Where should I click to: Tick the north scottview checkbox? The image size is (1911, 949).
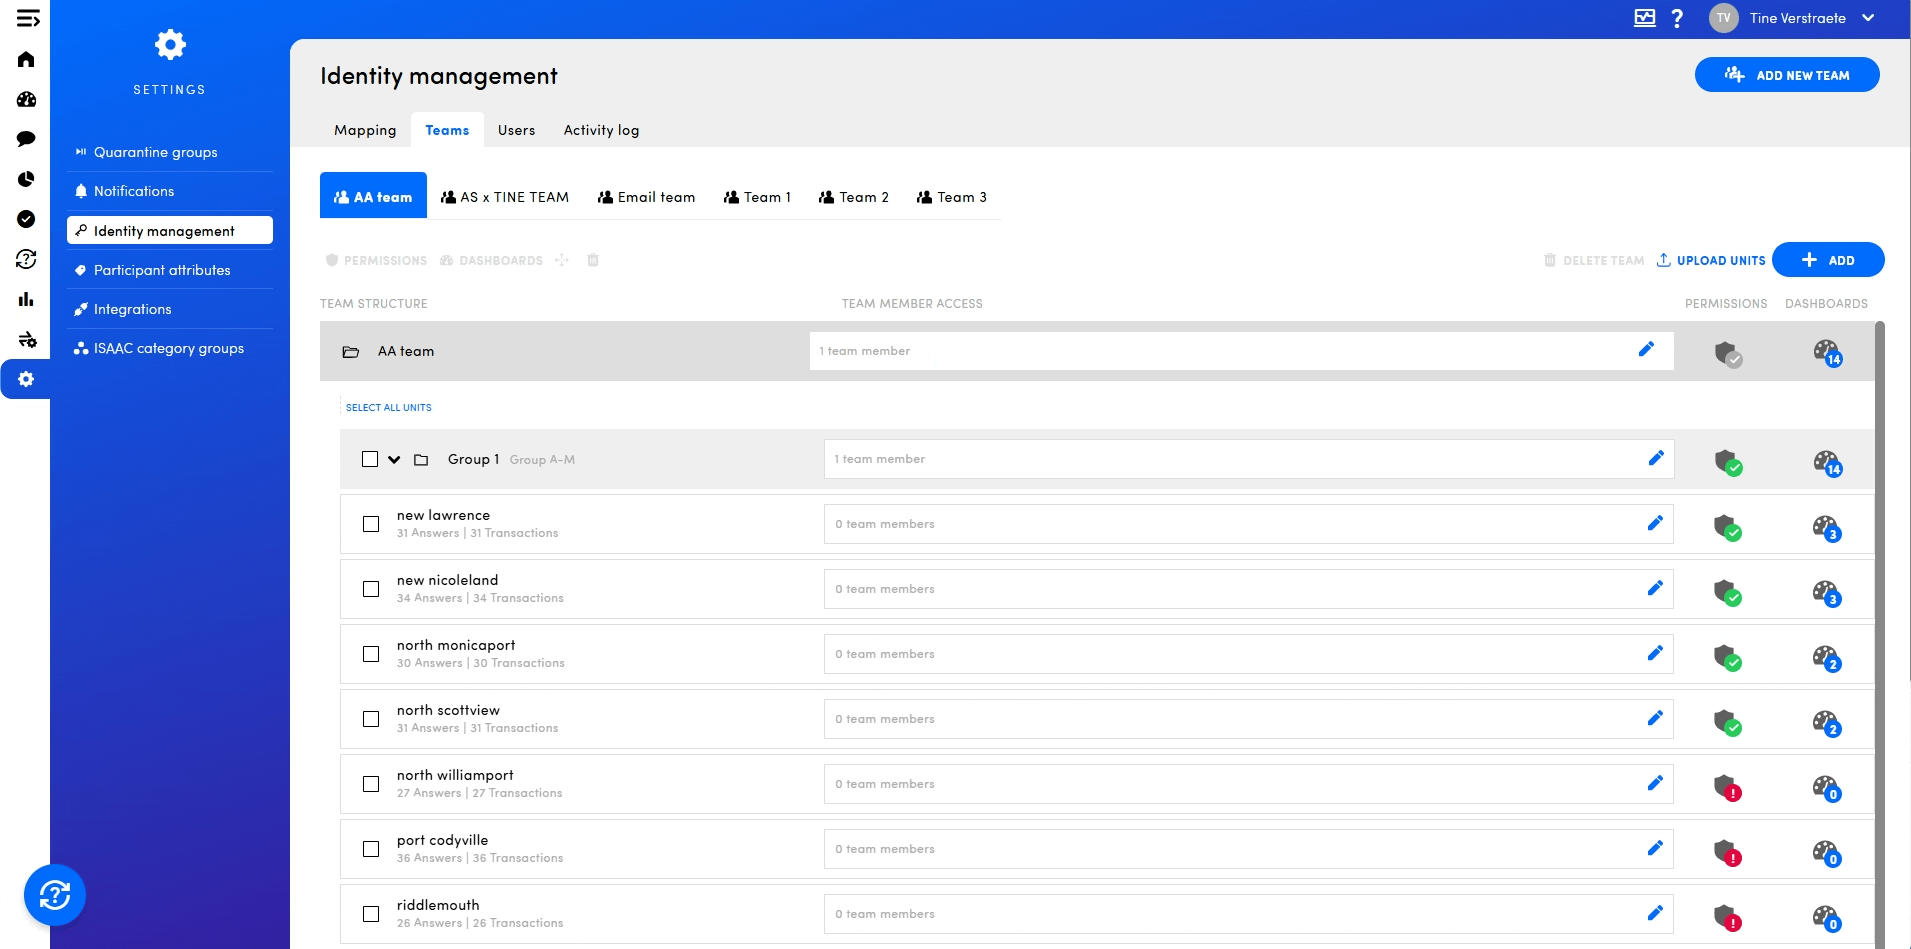(x=371, y=719)
